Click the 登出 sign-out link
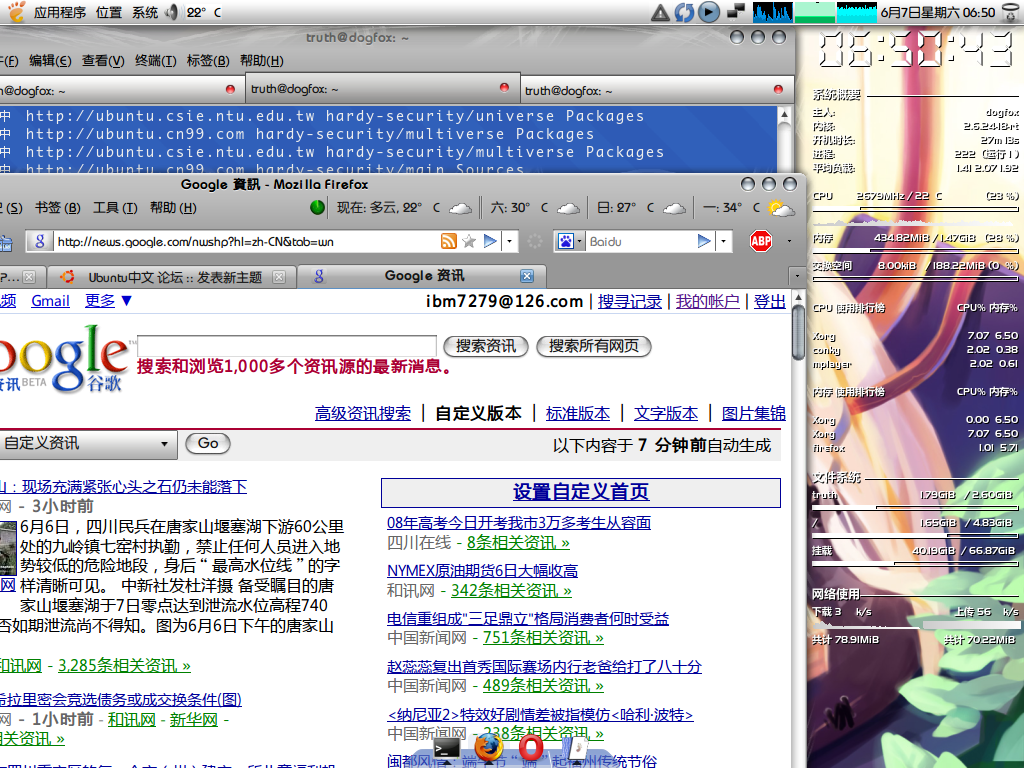Screen dimensions: 1024x768 769,301
